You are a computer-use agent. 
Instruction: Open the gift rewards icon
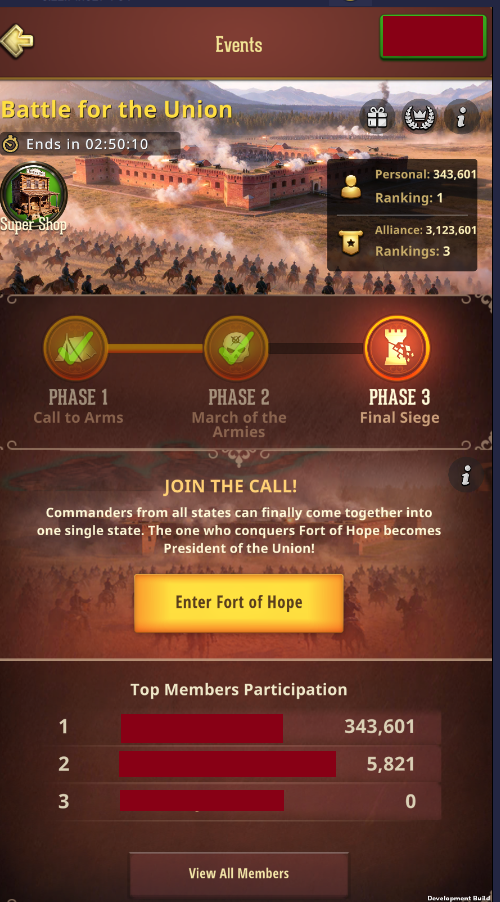377,117
